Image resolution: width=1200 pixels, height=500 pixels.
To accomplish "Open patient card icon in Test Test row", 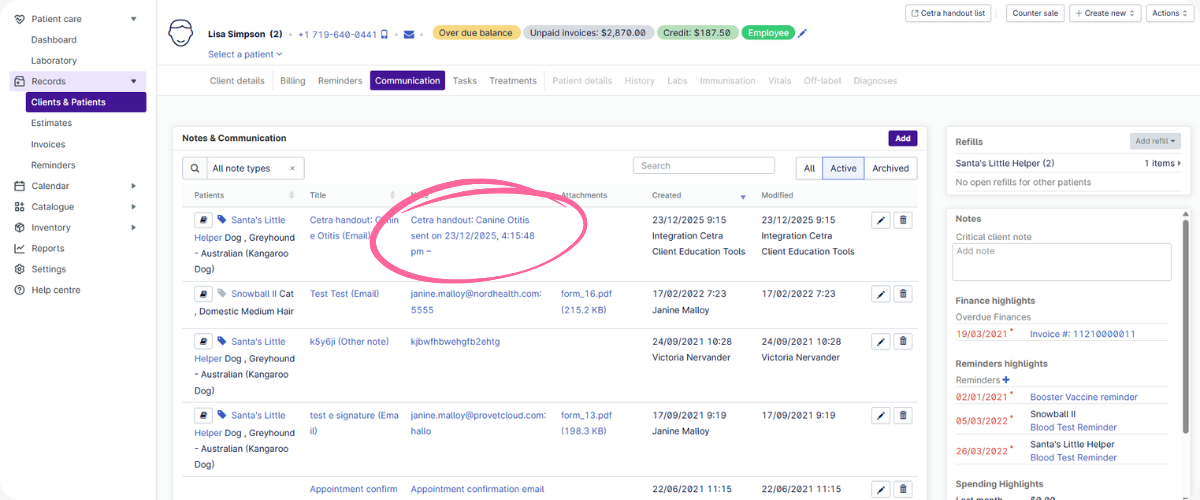I will (201, 294).
